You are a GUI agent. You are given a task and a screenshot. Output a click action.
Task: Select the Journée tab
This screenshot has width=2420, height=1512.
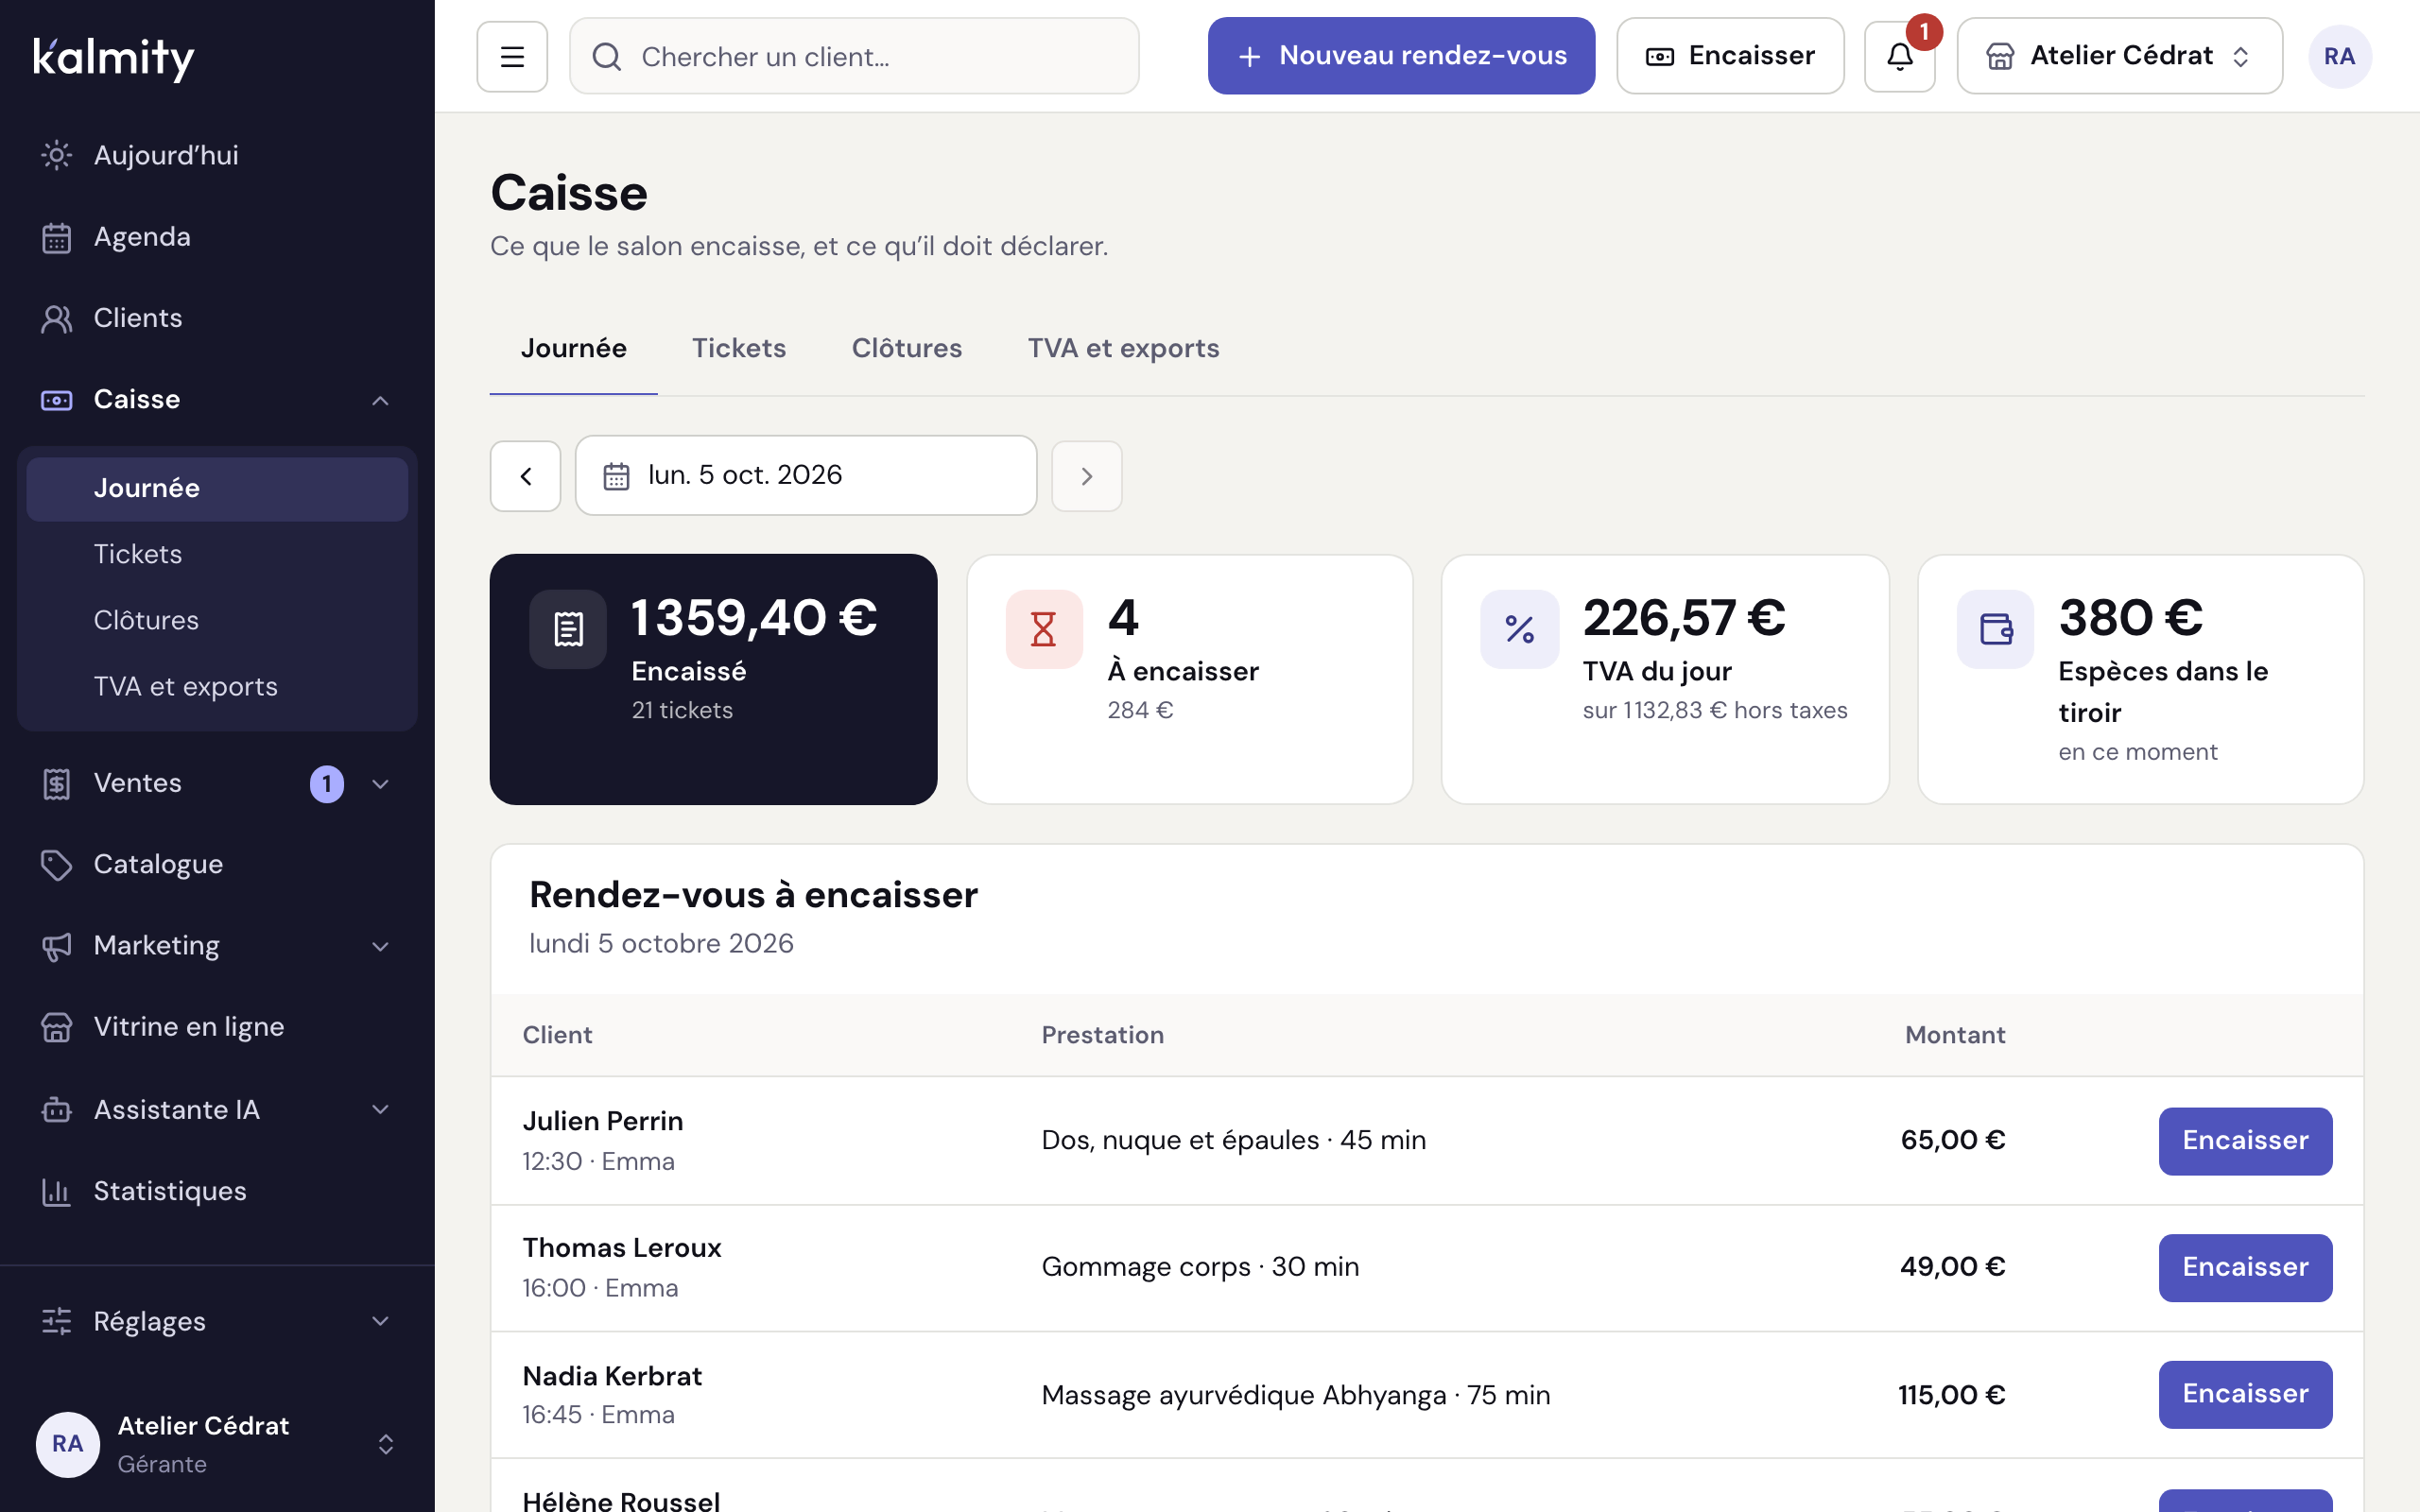[x=574, y=348]
